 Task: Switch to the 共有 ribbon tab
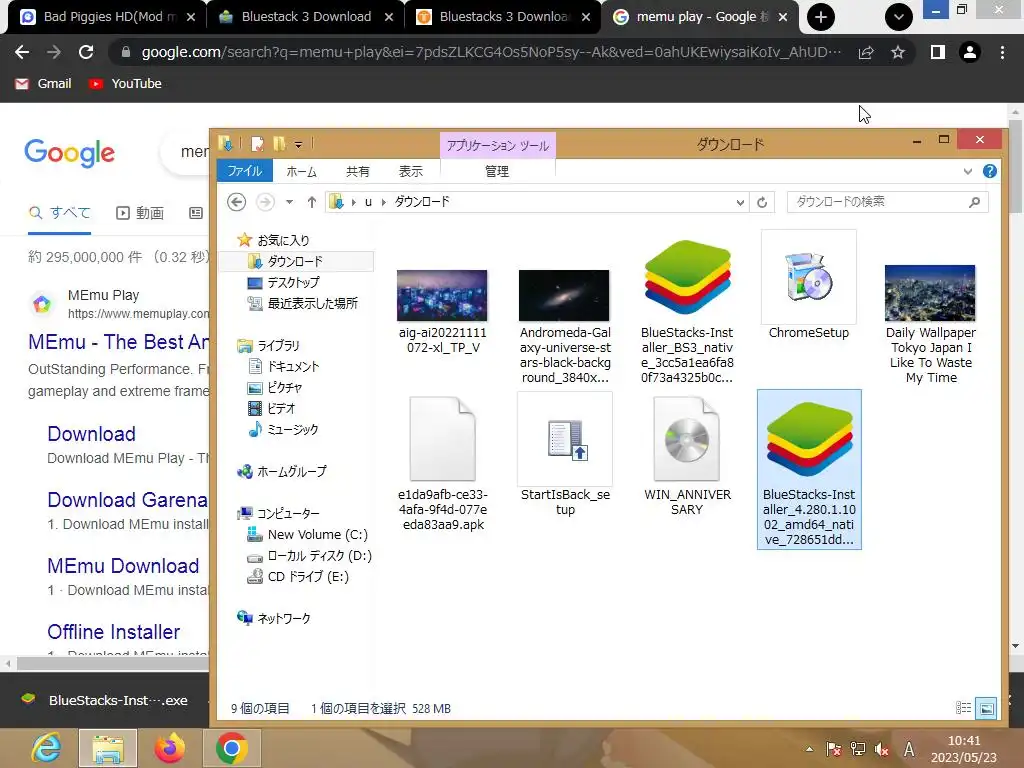coord(357,171)
